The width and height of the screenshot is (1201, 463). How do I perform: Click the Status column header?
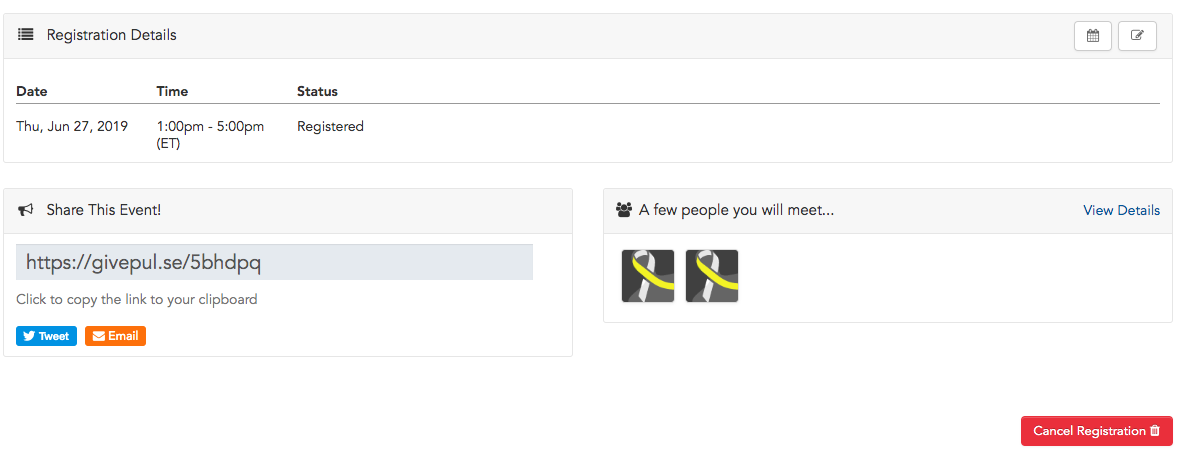click(x=317, y=91)
